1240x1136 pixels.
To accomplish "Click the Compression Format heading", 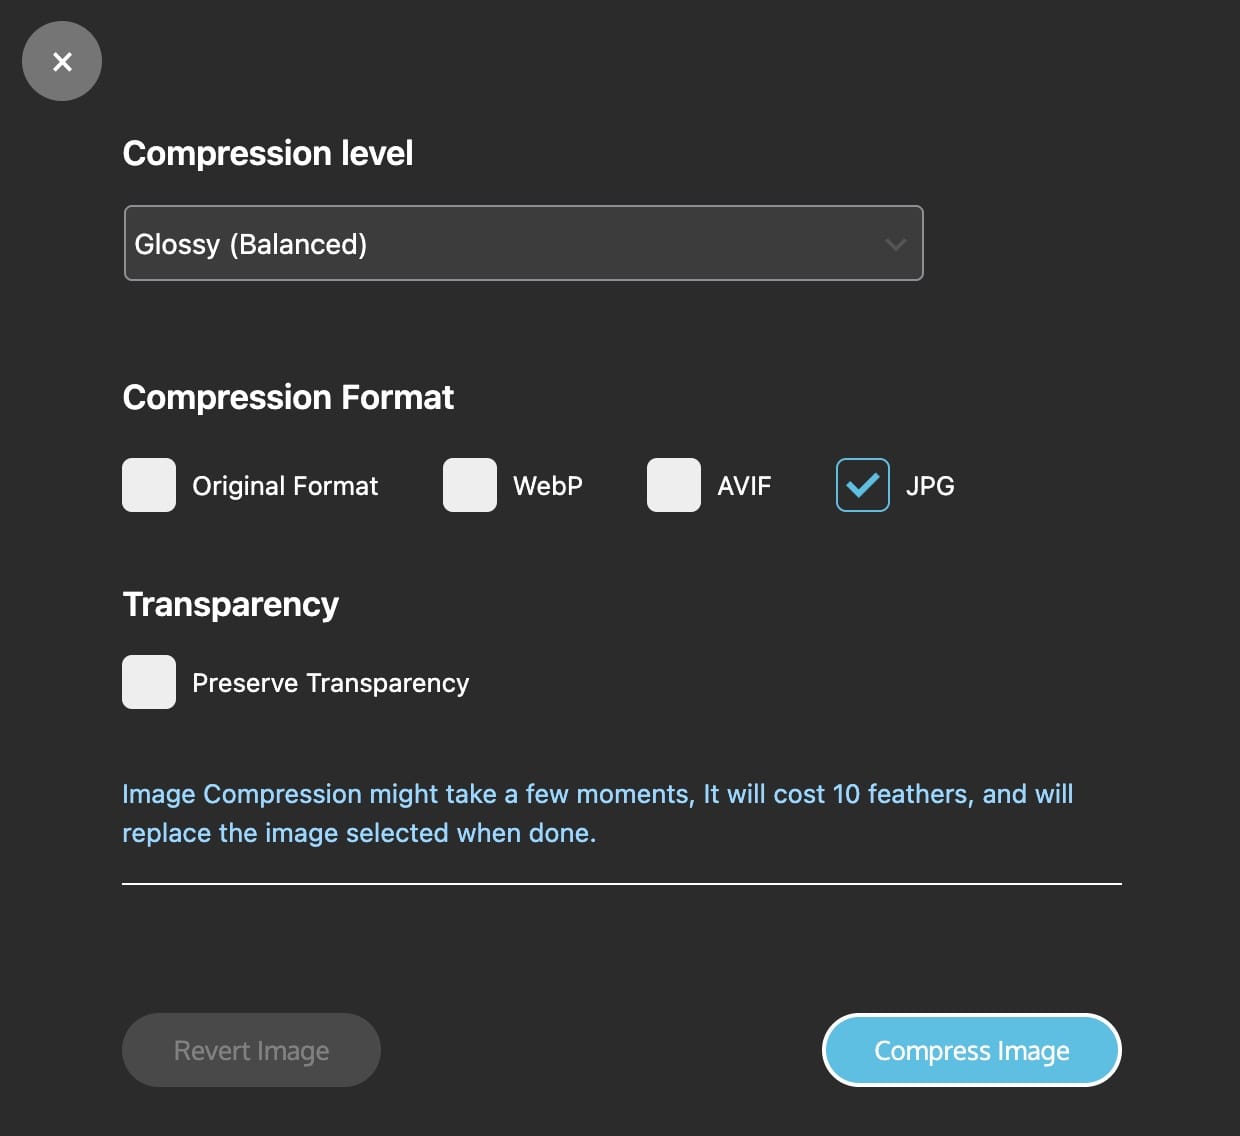I will click(x=288, y=397).
